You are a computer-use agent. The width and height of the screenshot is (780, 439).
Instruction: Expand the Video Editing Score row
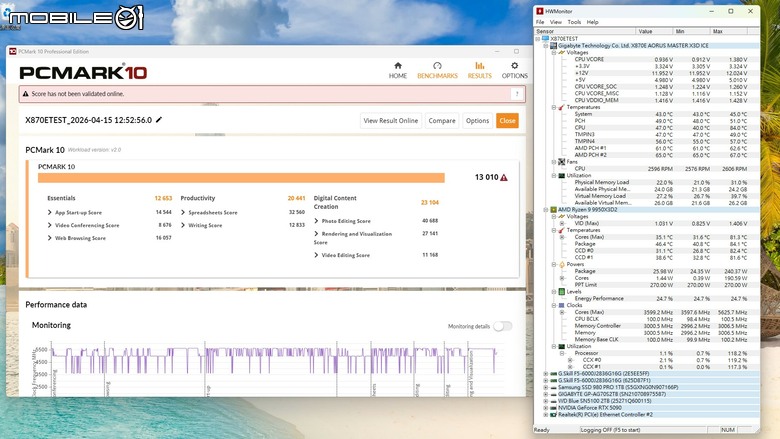coord(316,255)
